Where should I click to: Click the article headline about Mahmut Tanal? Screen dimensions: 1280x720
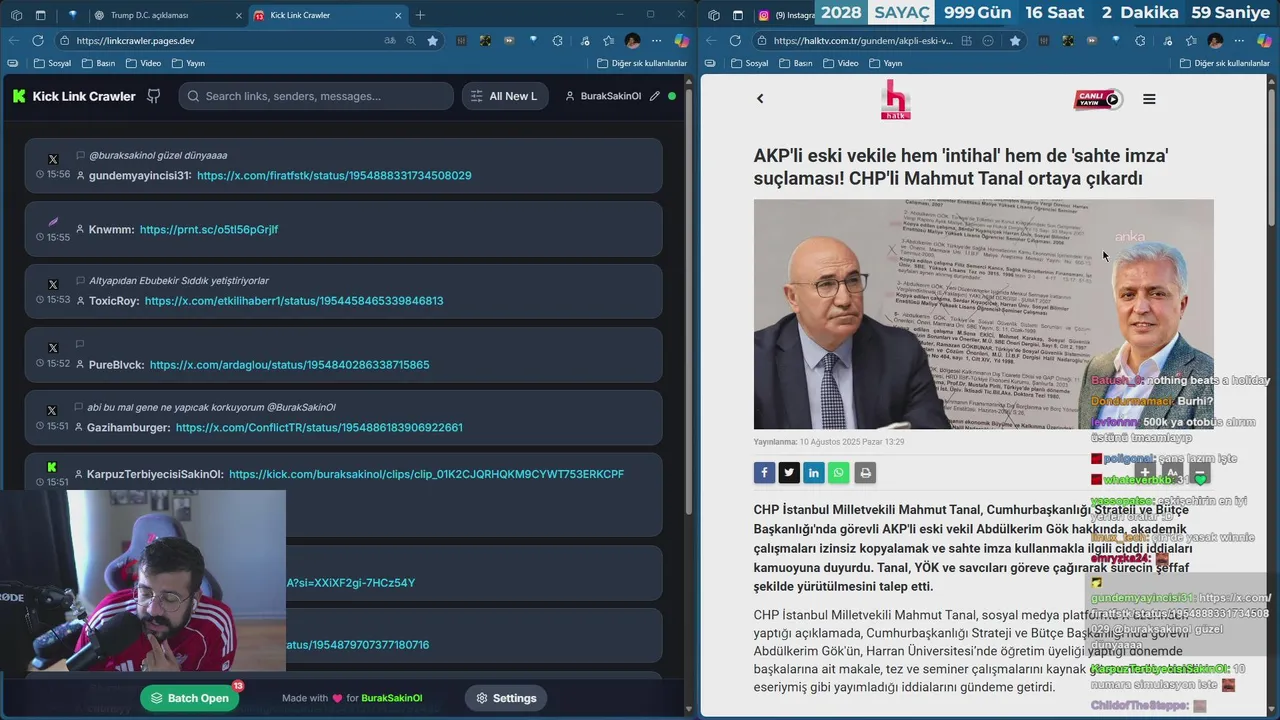[x=961, y=167]
